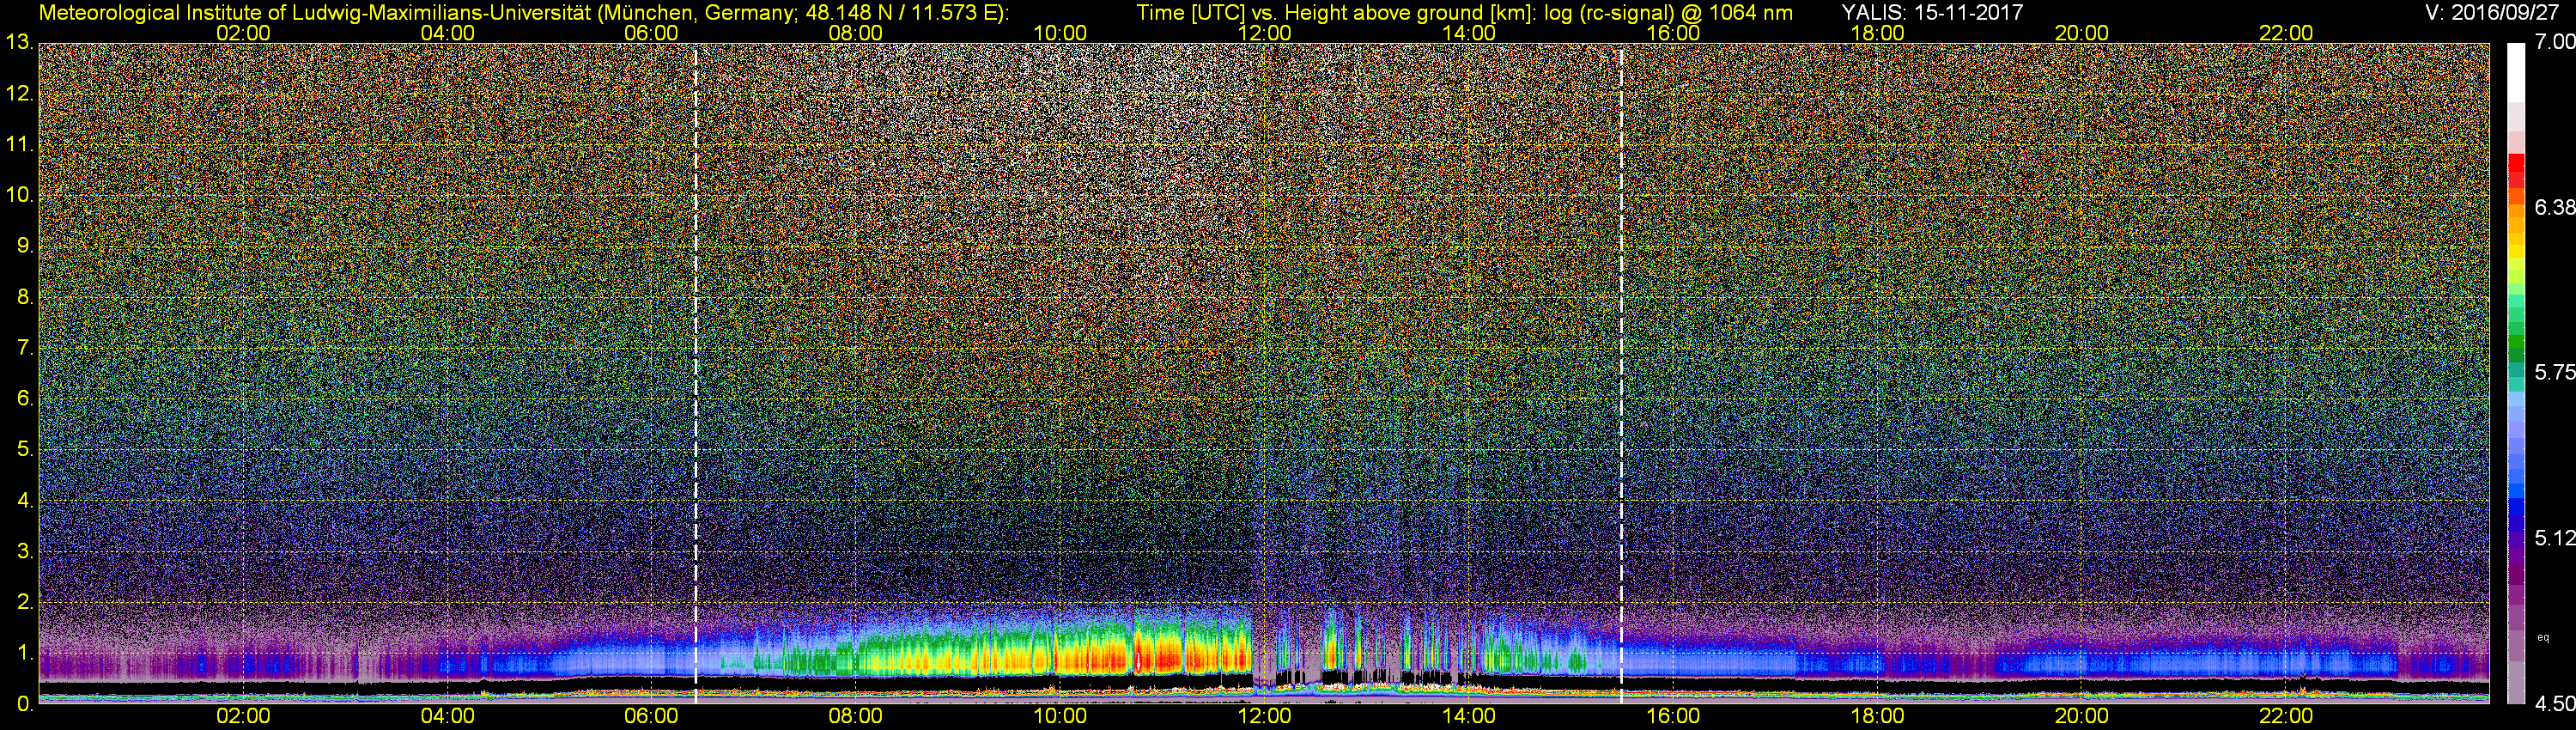Select the 6.38 value on the color scale
The image size is (2576, 730).
(x=2554, y=207)
